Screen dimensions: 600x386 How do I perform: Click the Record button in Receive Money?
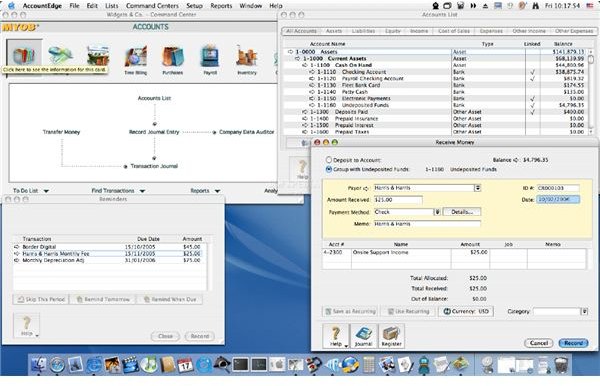[x=573, y=343]
